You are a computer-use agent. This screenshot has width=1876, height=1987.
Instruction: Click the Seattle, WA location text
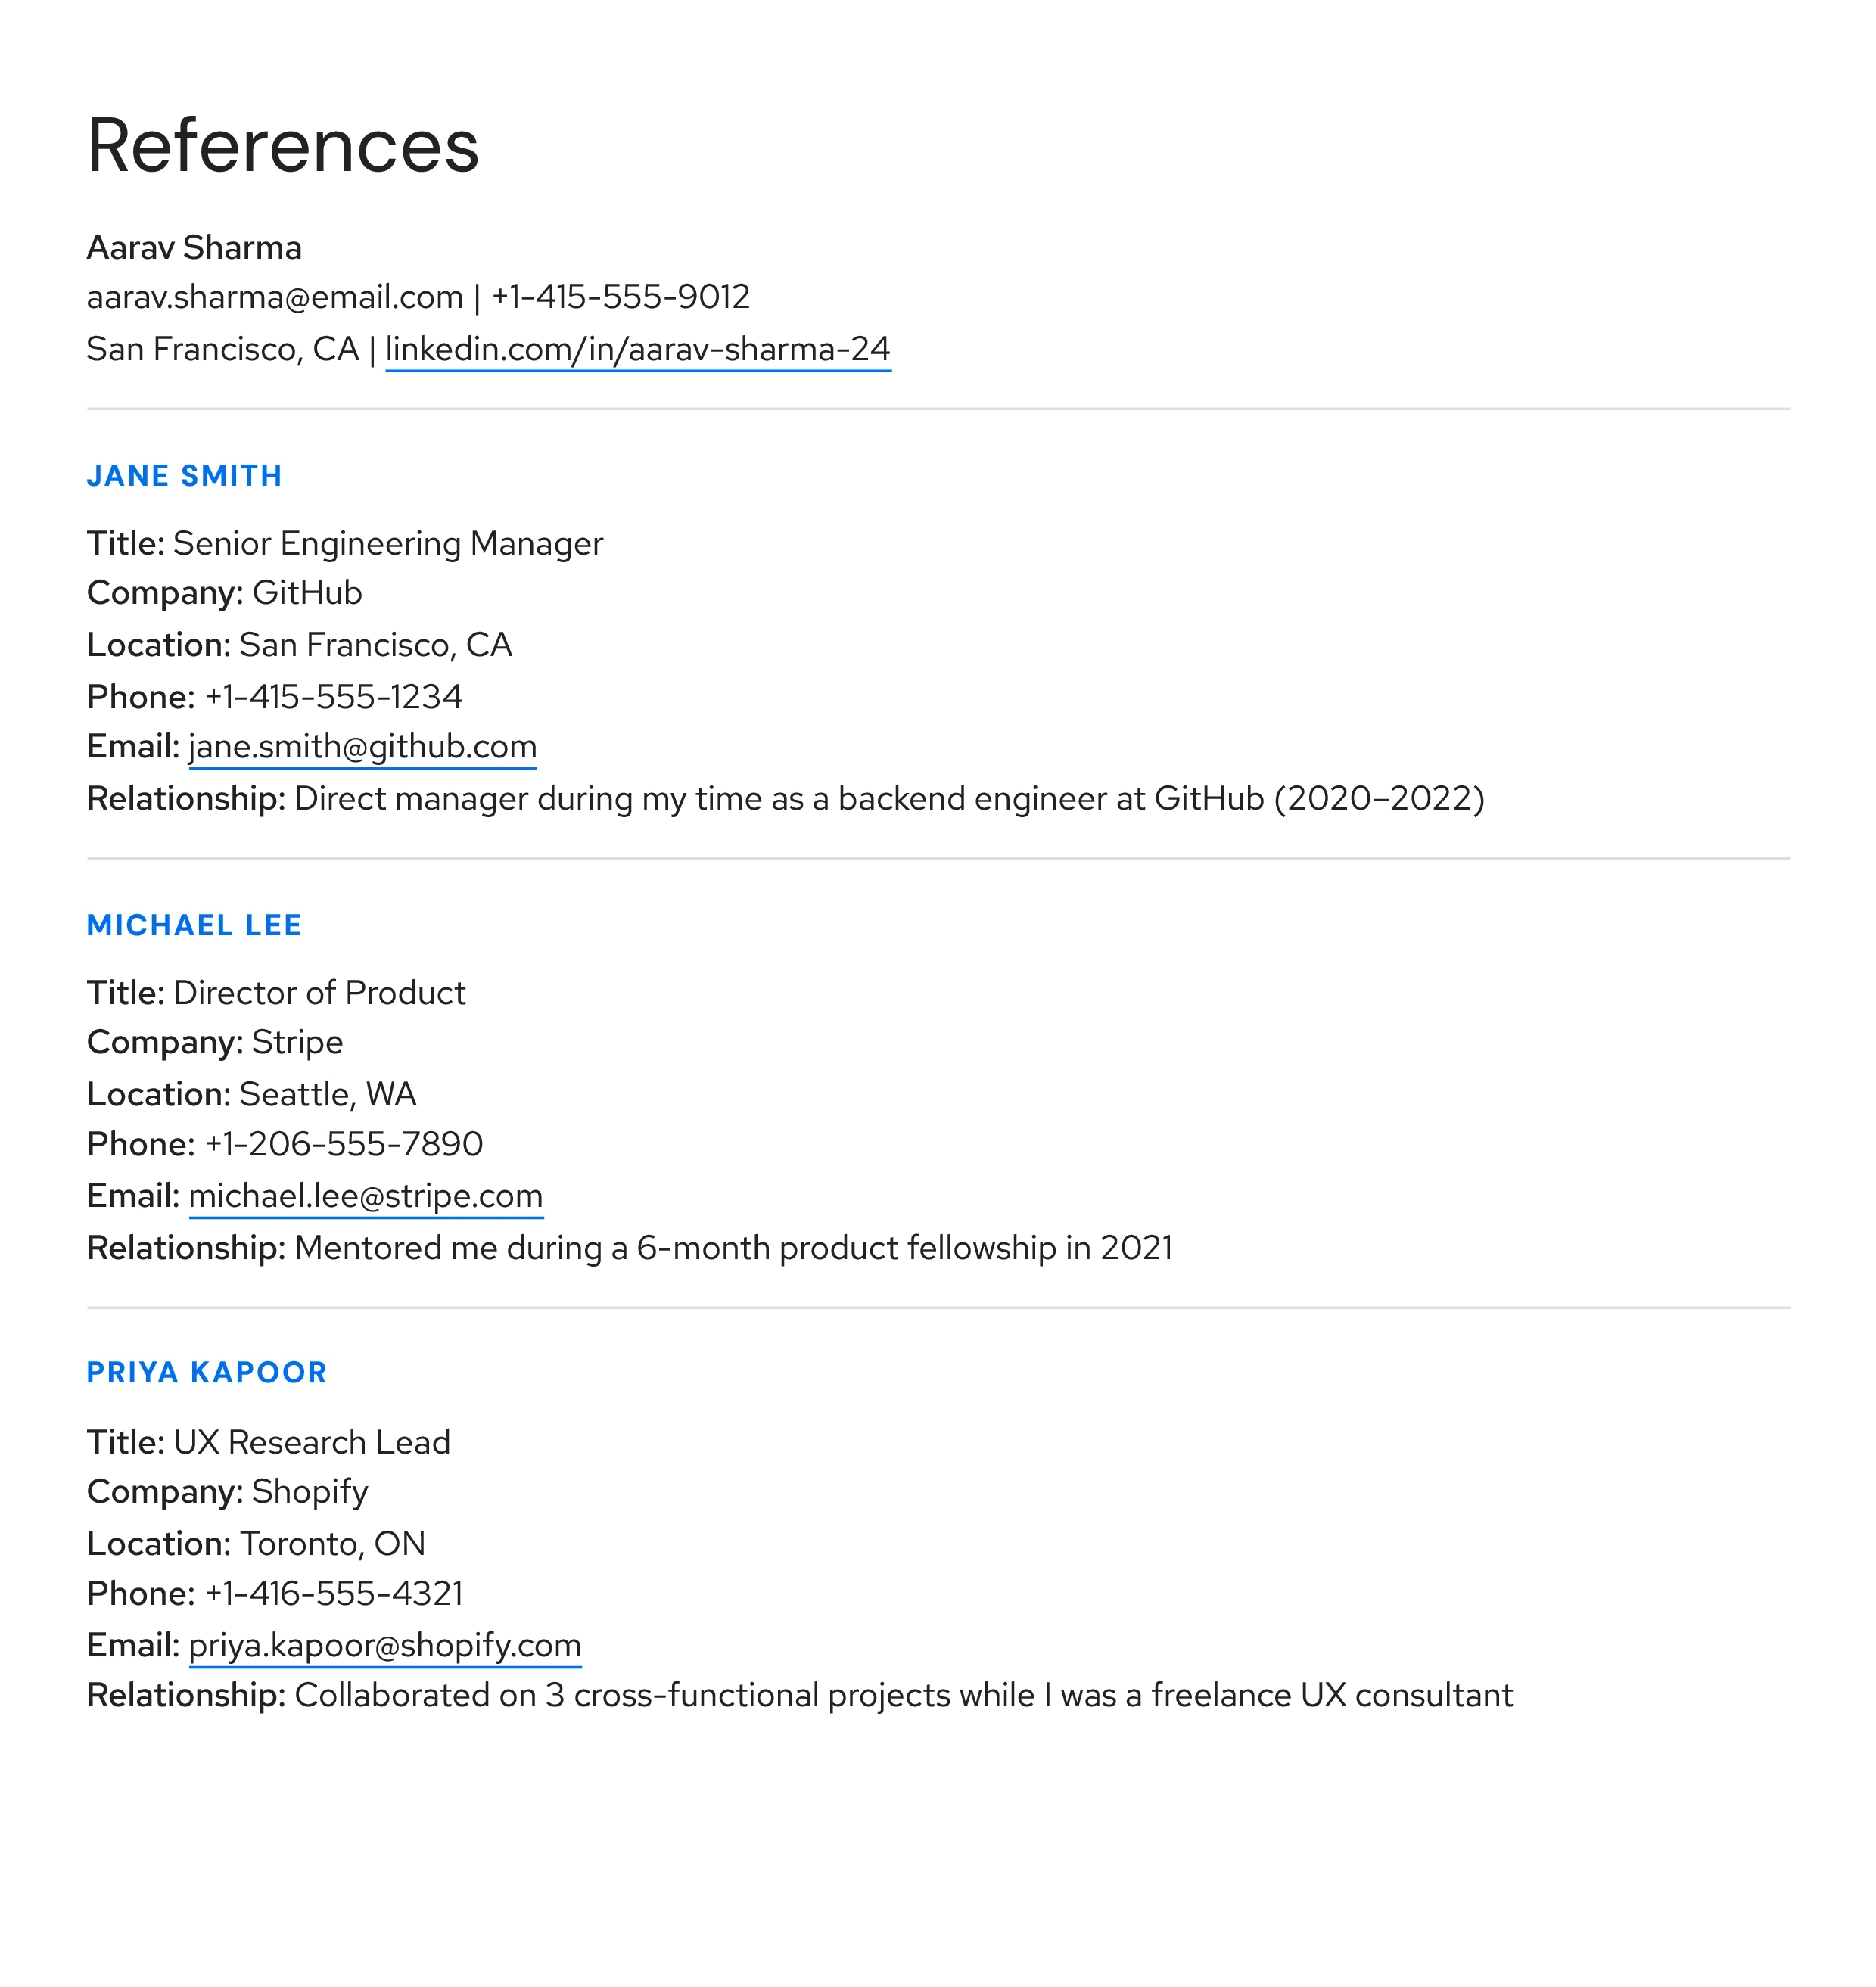tap(327, 1094)
